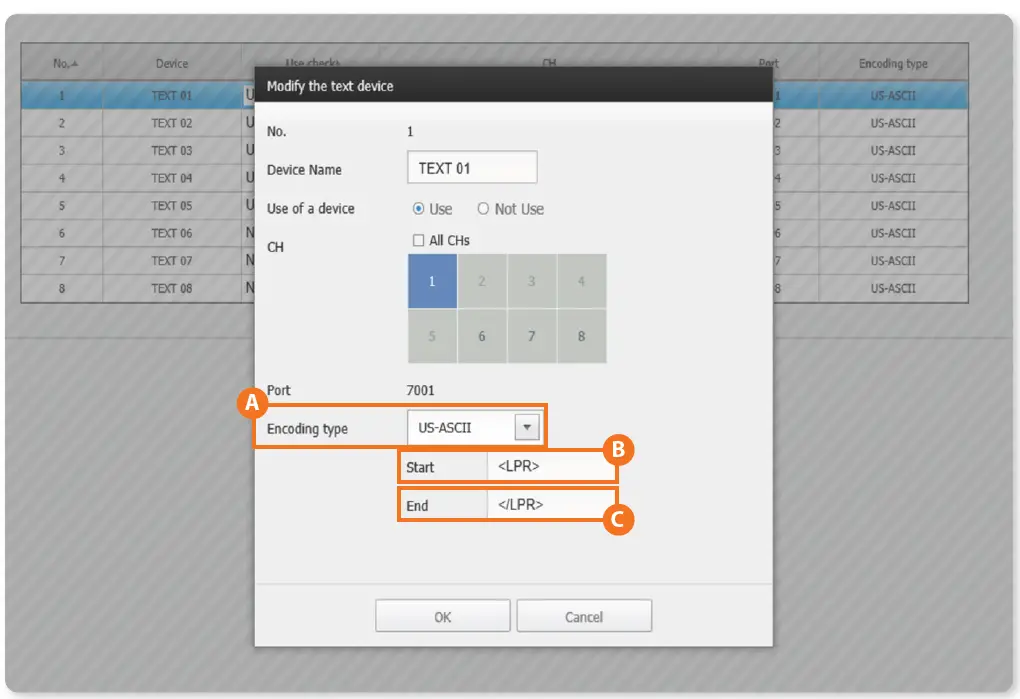Click the Encoding type column header
This screenshot has height=699, width=1020.
[893, 63]
